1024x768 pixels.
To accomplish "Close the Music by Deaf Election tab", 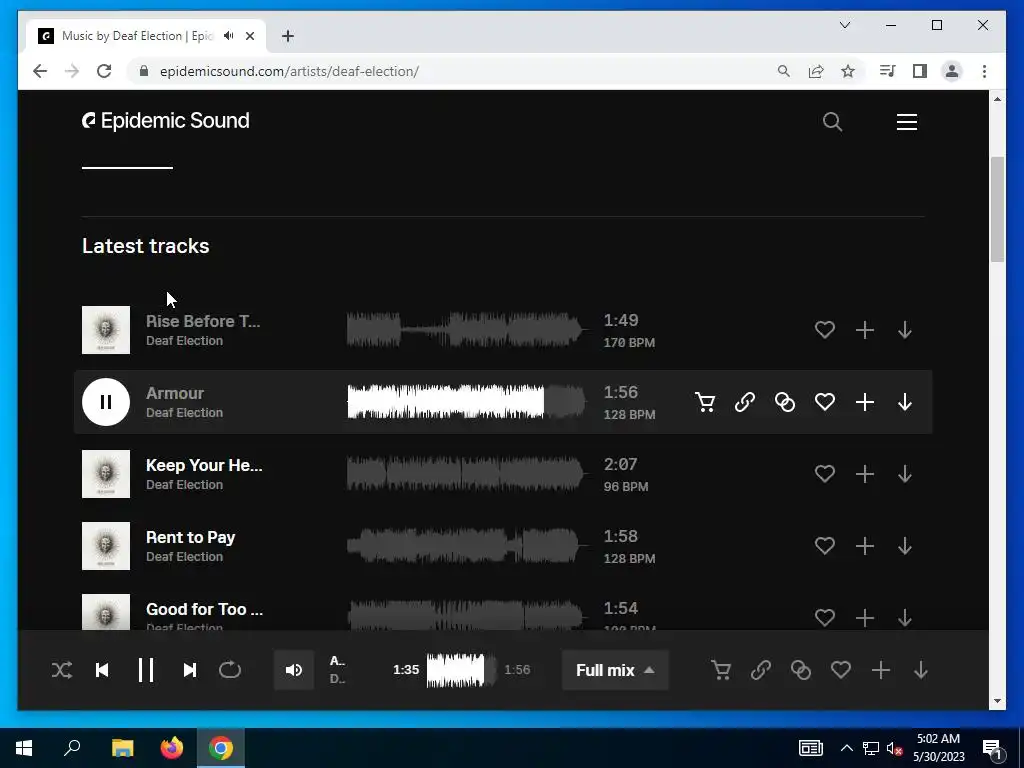I will 249,36.
